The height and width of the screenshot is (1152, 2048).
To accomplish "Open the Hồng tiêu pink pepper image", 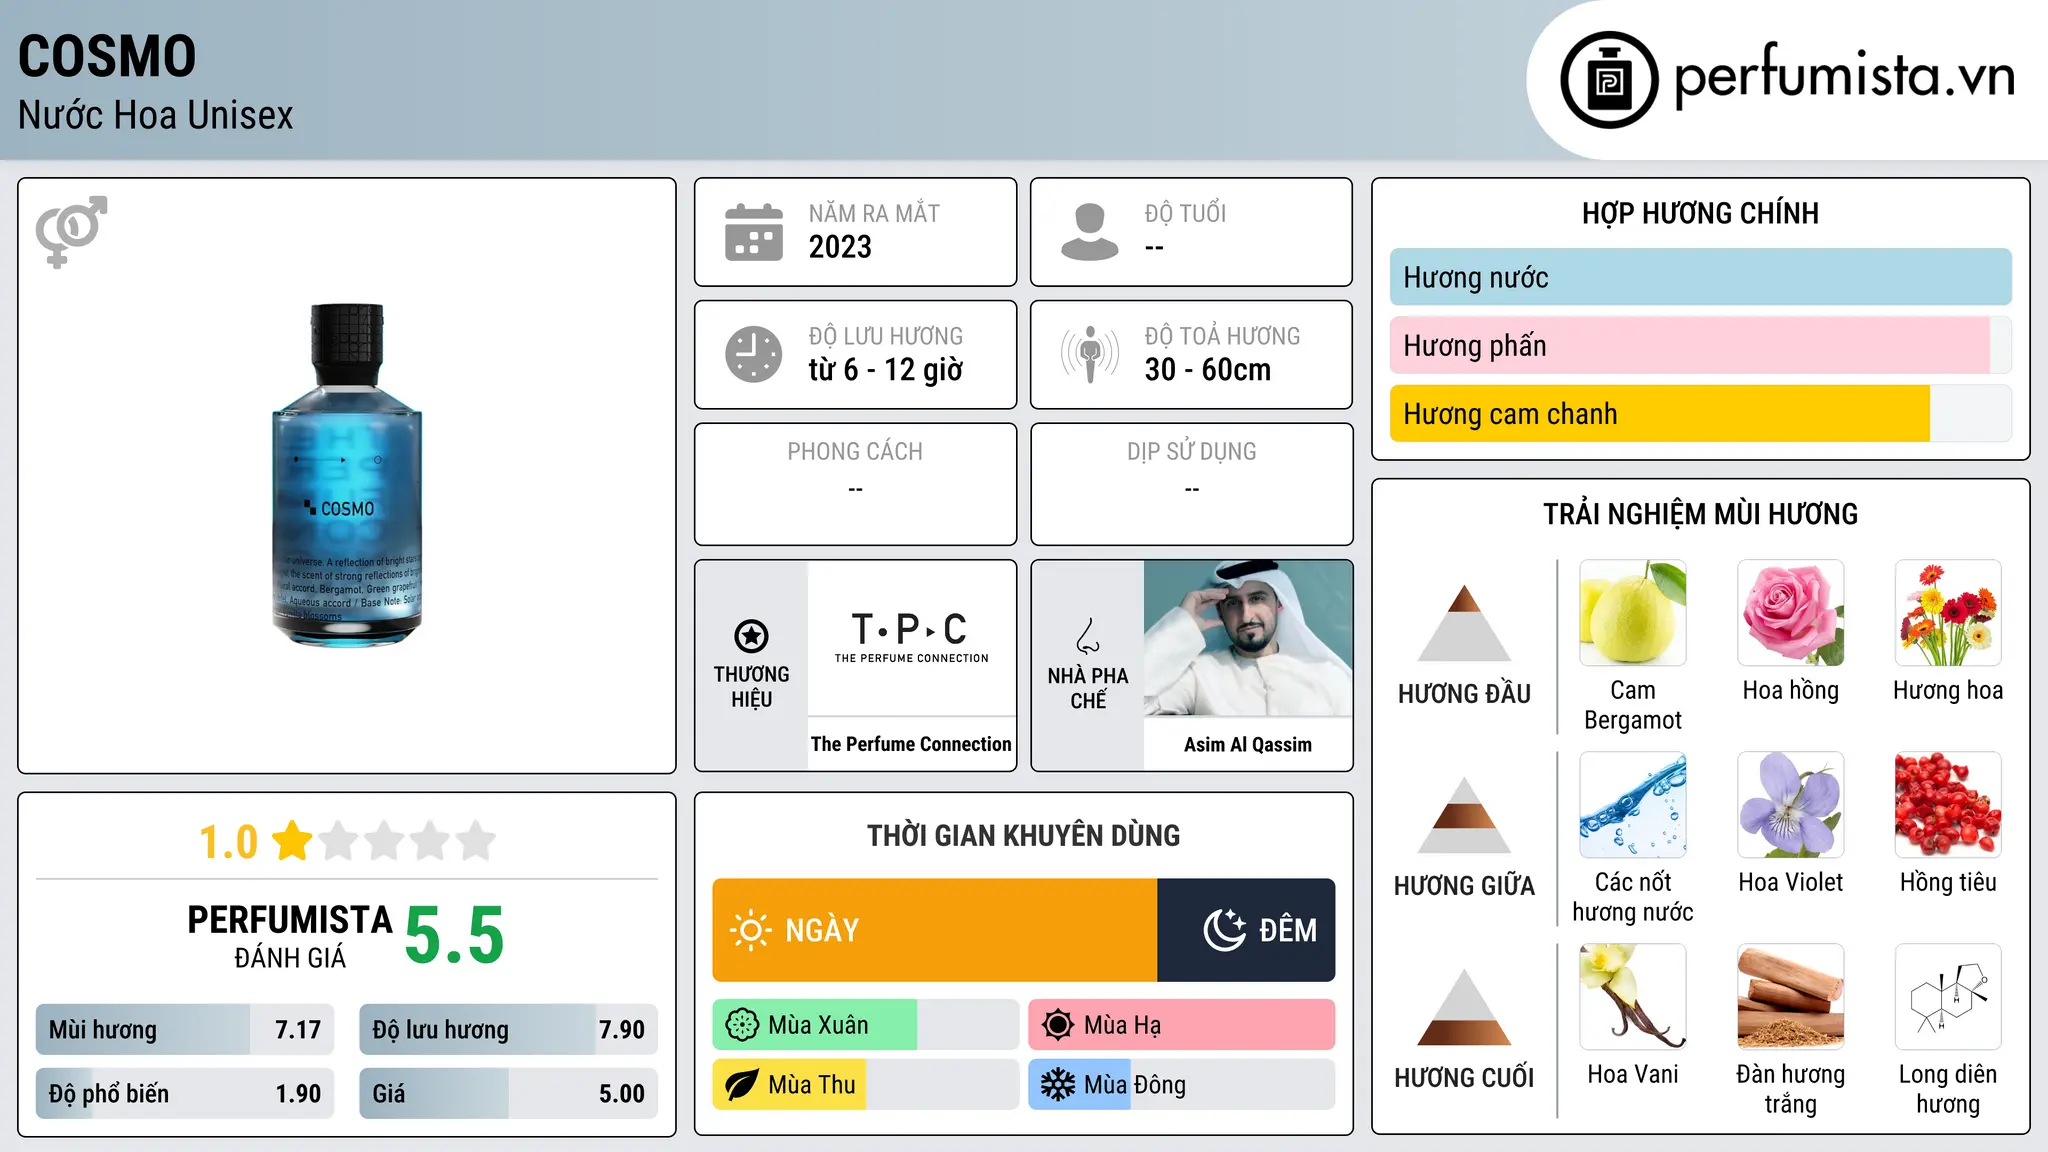I will point(1948,805).
